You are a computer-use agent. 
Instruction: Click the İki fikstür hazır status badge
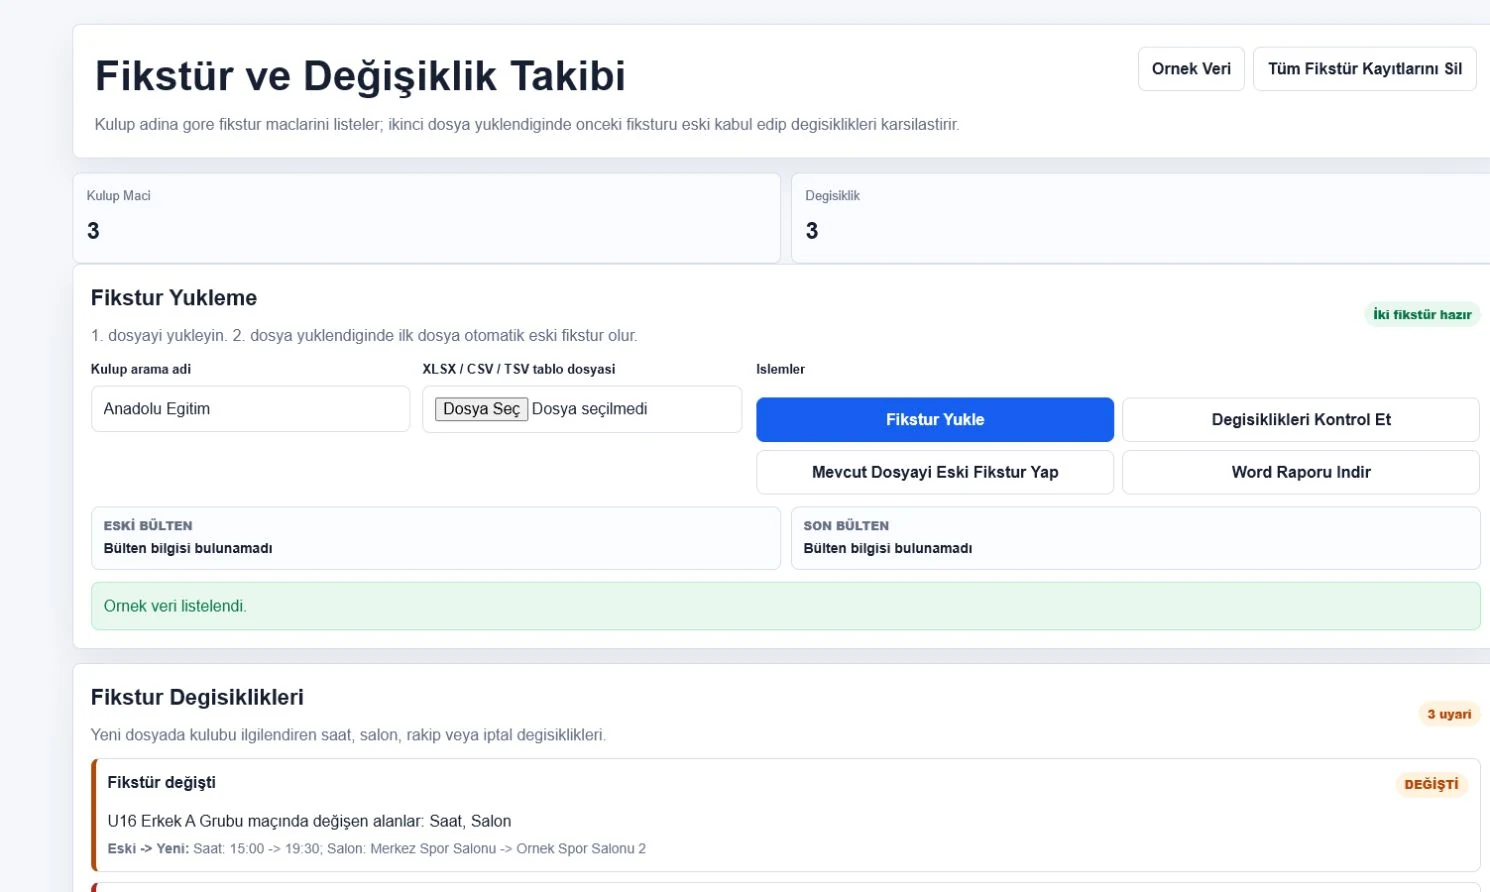(x=1422, y=314)
